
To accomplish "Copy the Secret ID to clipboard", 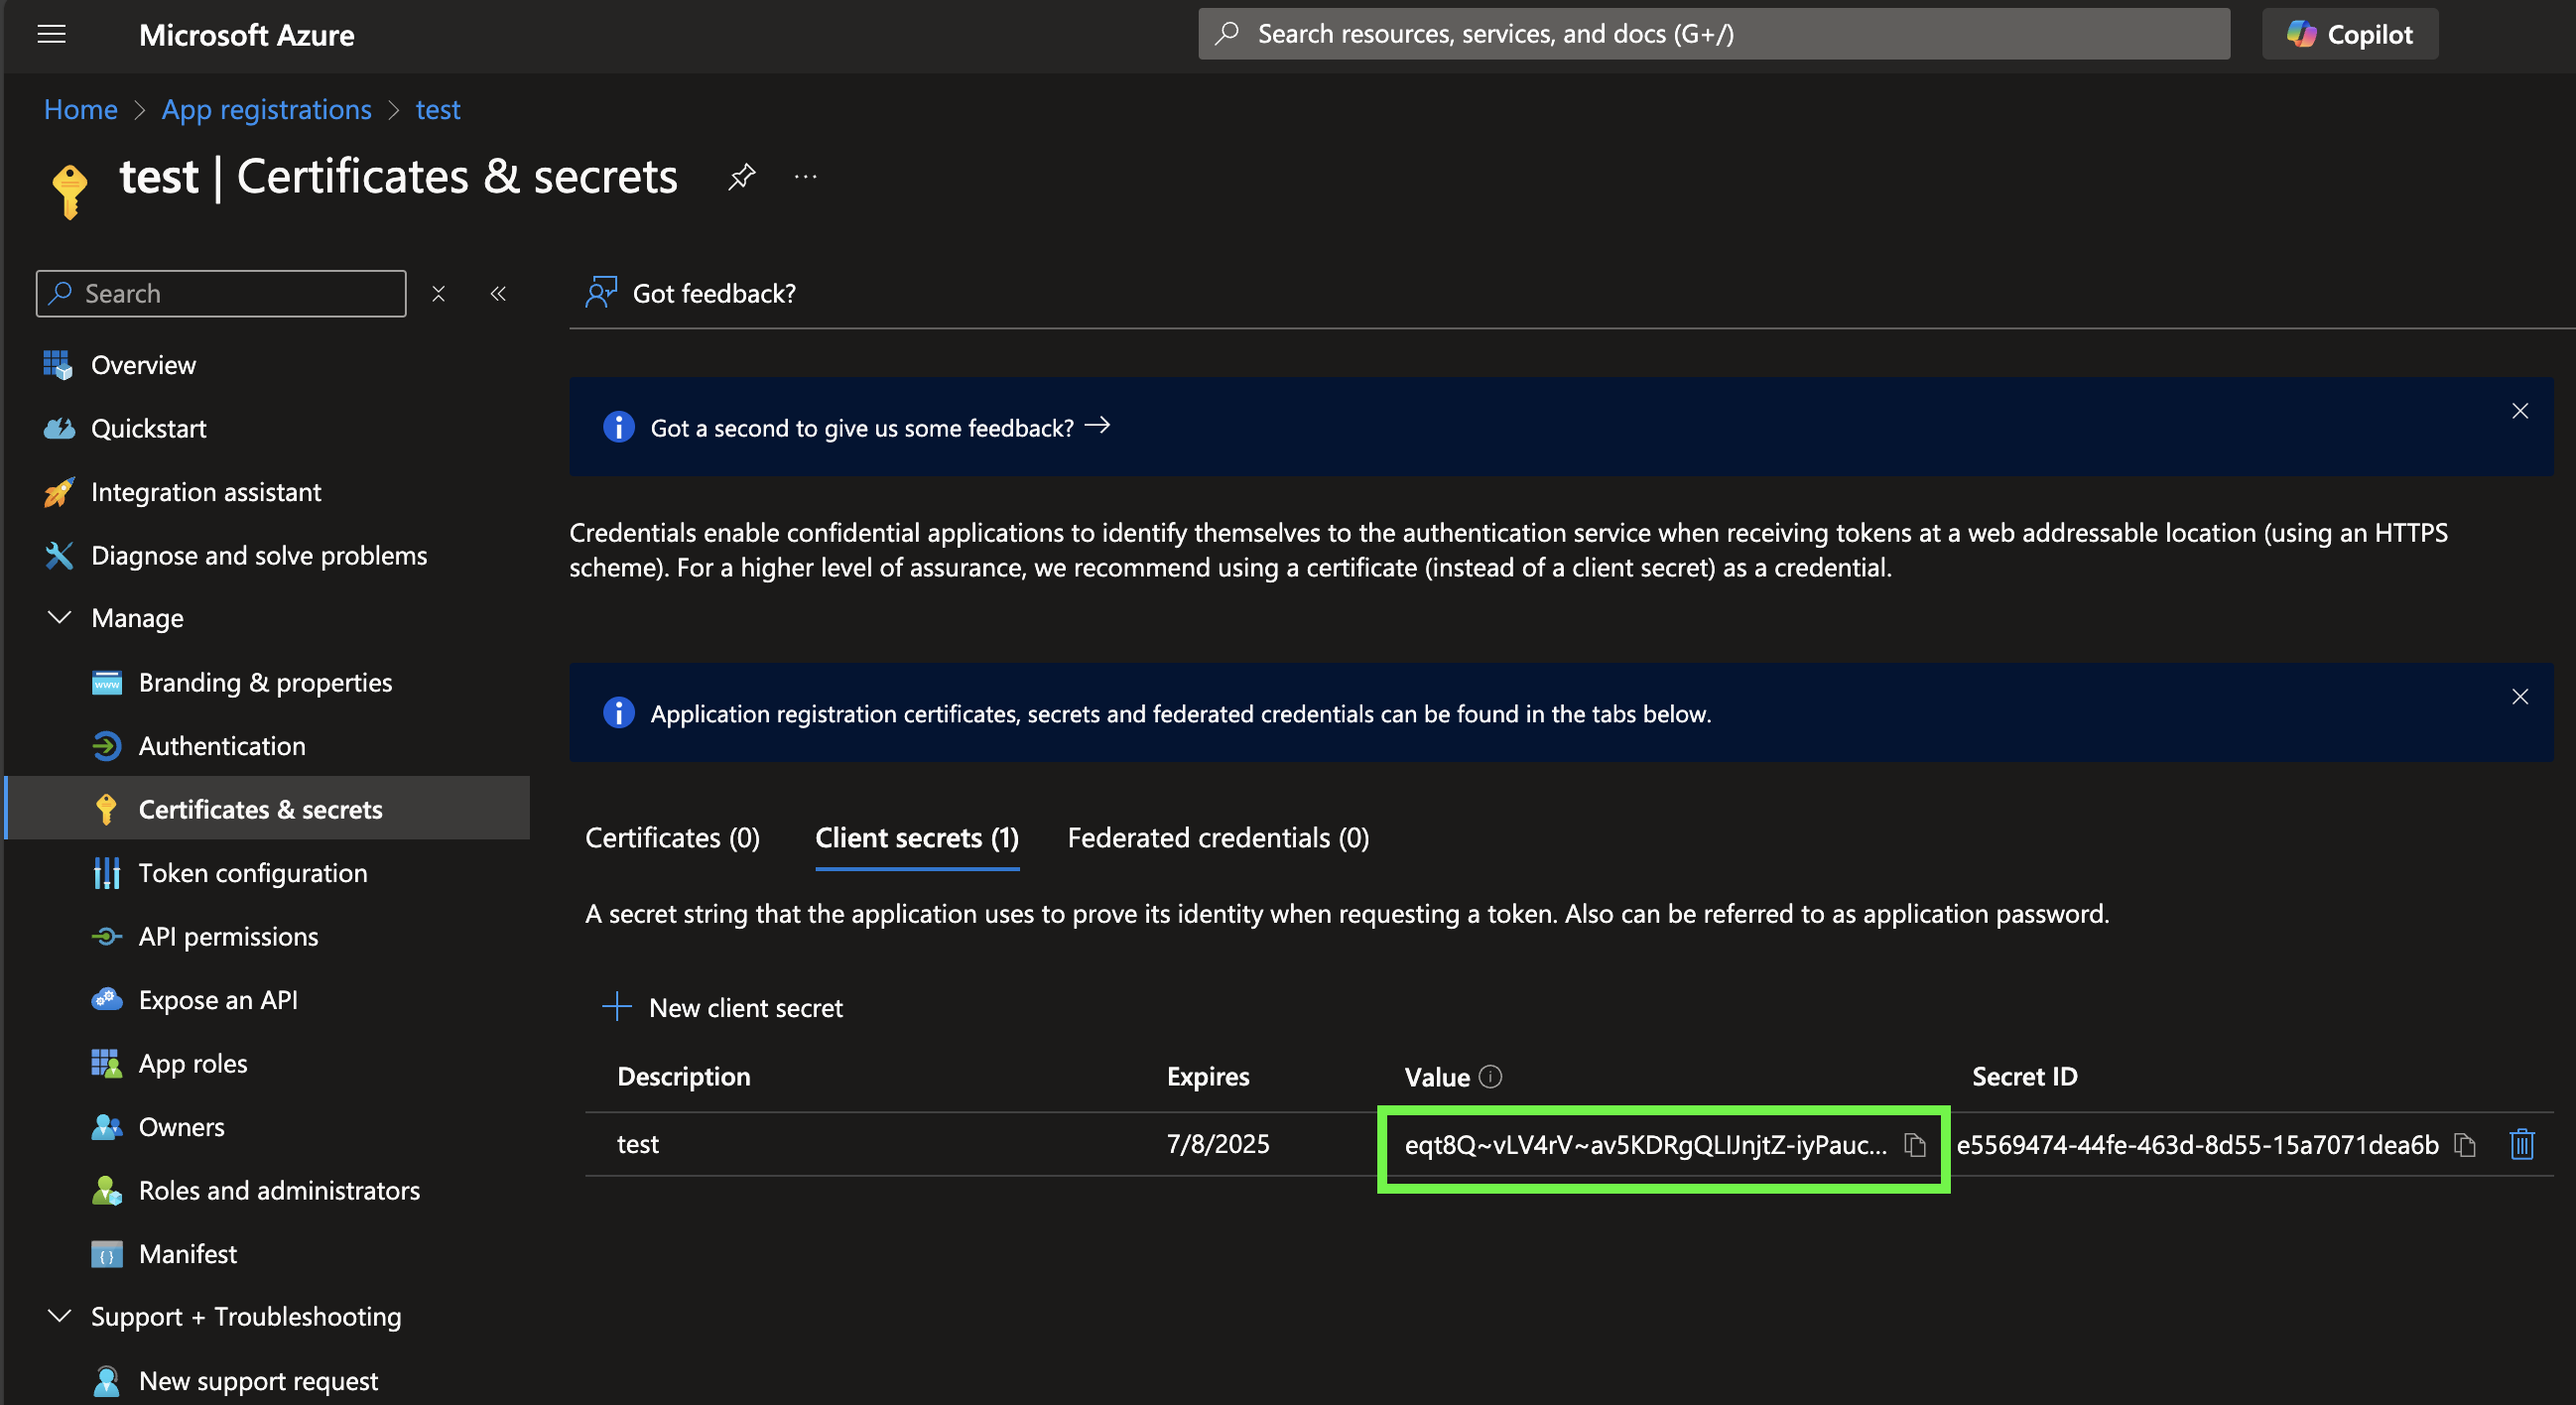I will point(2464,1145).
